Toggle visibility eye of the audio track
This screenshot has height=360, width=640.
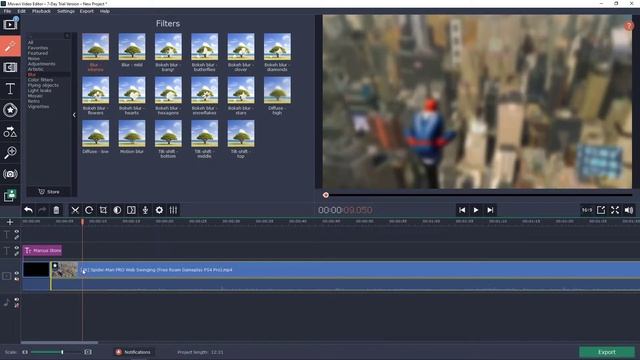pyautogui.click(x=17, y=300)
